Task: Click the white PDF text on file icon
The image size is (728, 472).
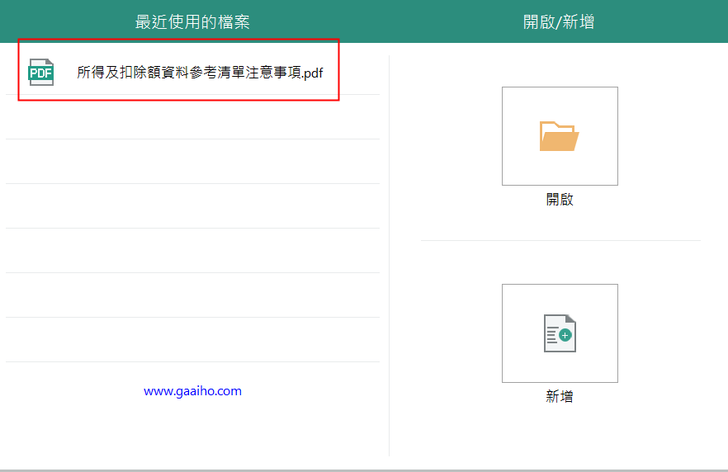Action: [41, 73]
